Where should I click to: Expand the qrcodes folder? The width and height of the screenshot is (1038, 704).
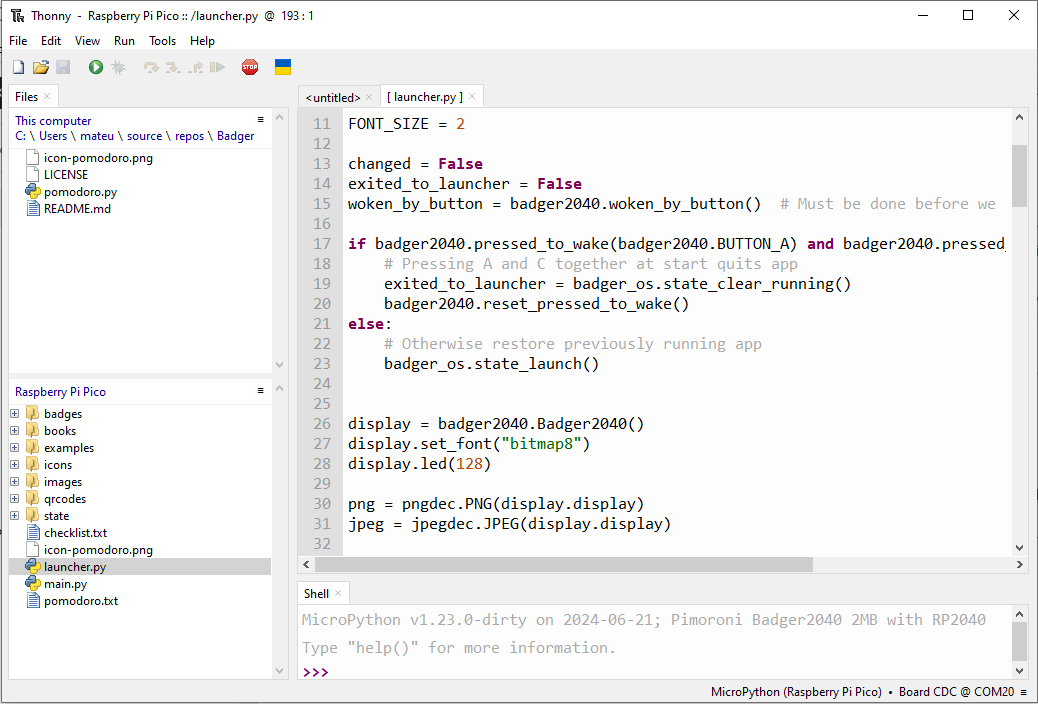[x=15, y=499]
